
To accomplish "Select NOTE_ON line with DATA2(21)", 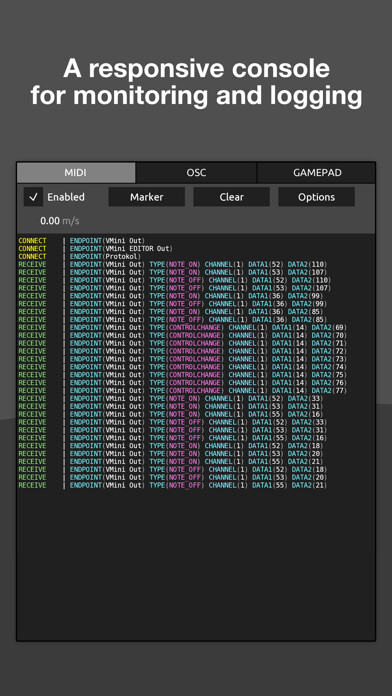I will [171, 462].
